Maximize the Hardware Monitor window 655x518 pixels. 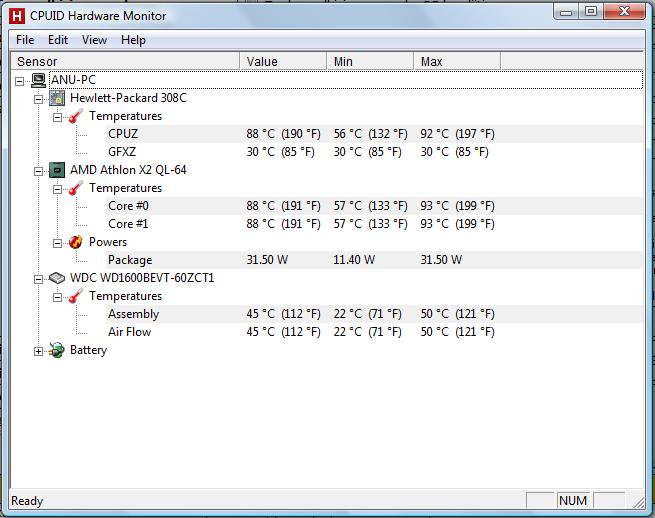590,12
